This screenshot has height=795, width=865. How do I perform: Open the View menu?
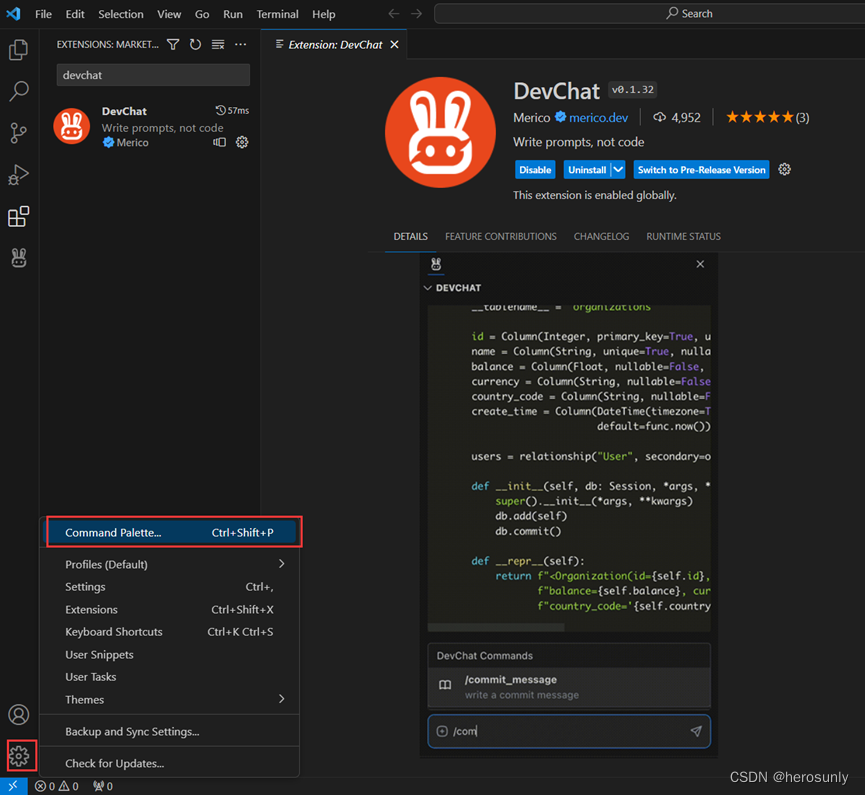(169, 14)
